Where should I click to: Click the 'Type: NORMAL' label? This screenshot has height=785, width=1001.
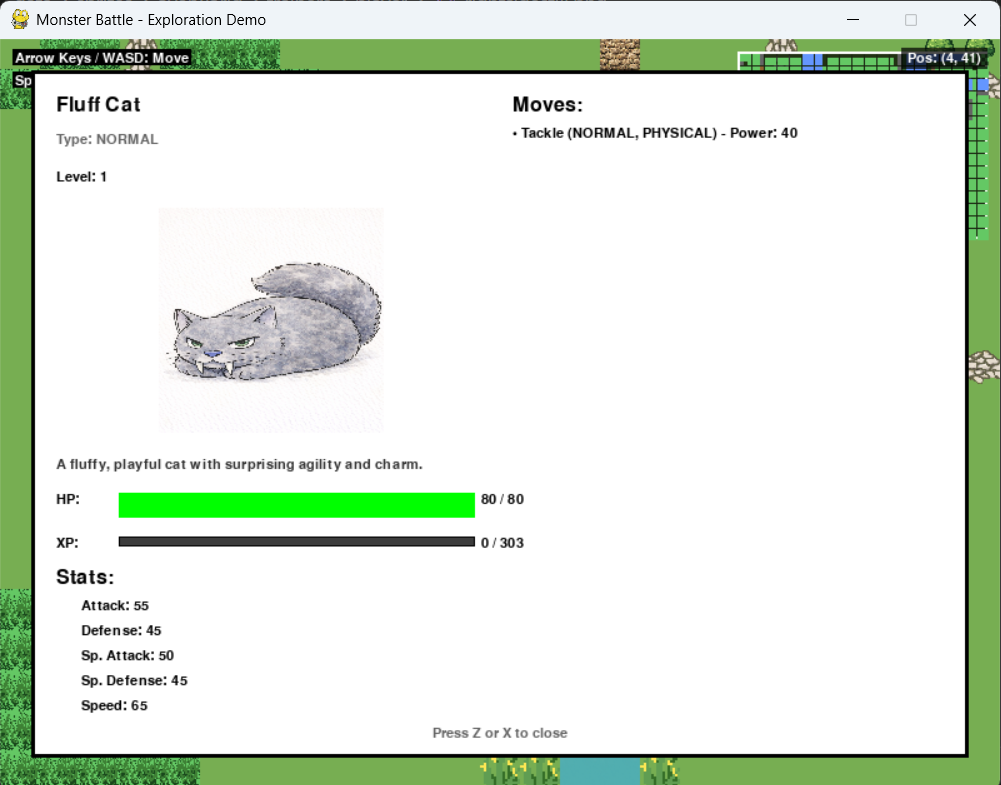click(x=107, y=139)
